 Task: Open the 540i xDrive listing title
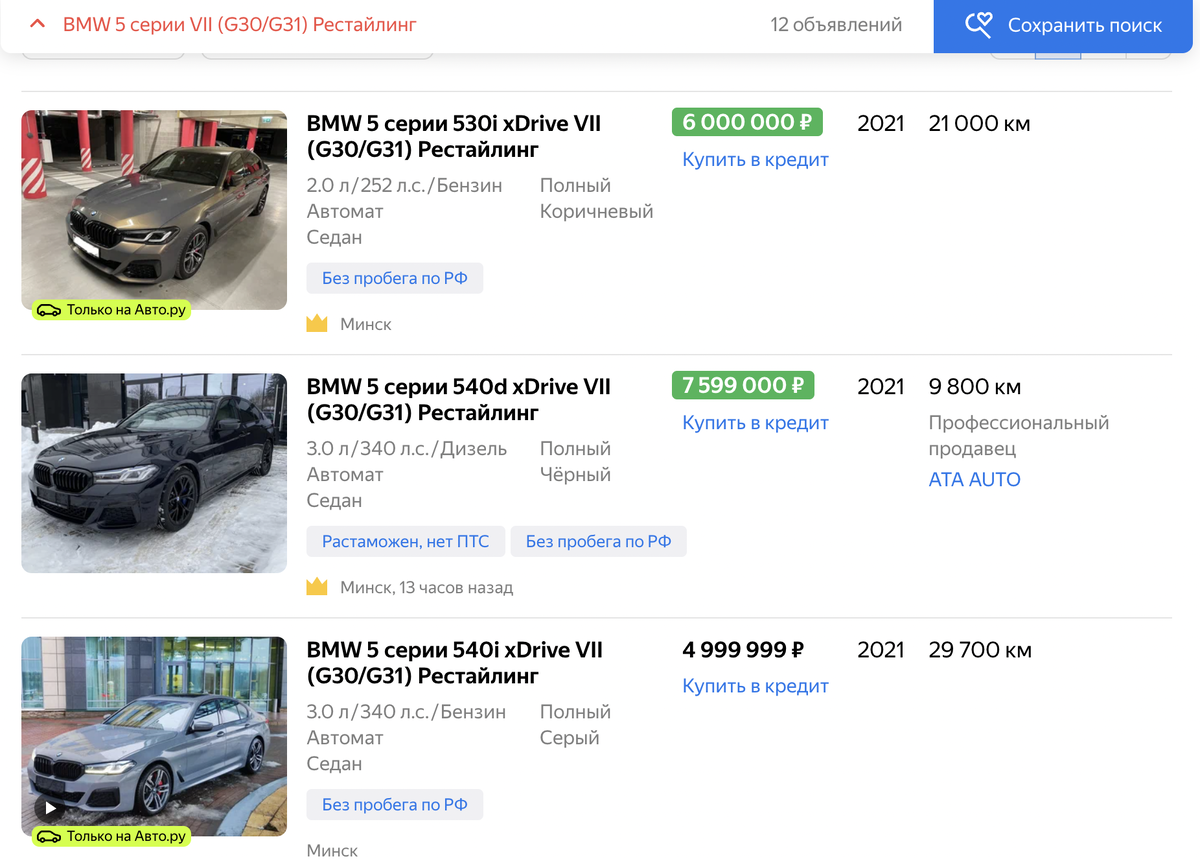point(454,663)
